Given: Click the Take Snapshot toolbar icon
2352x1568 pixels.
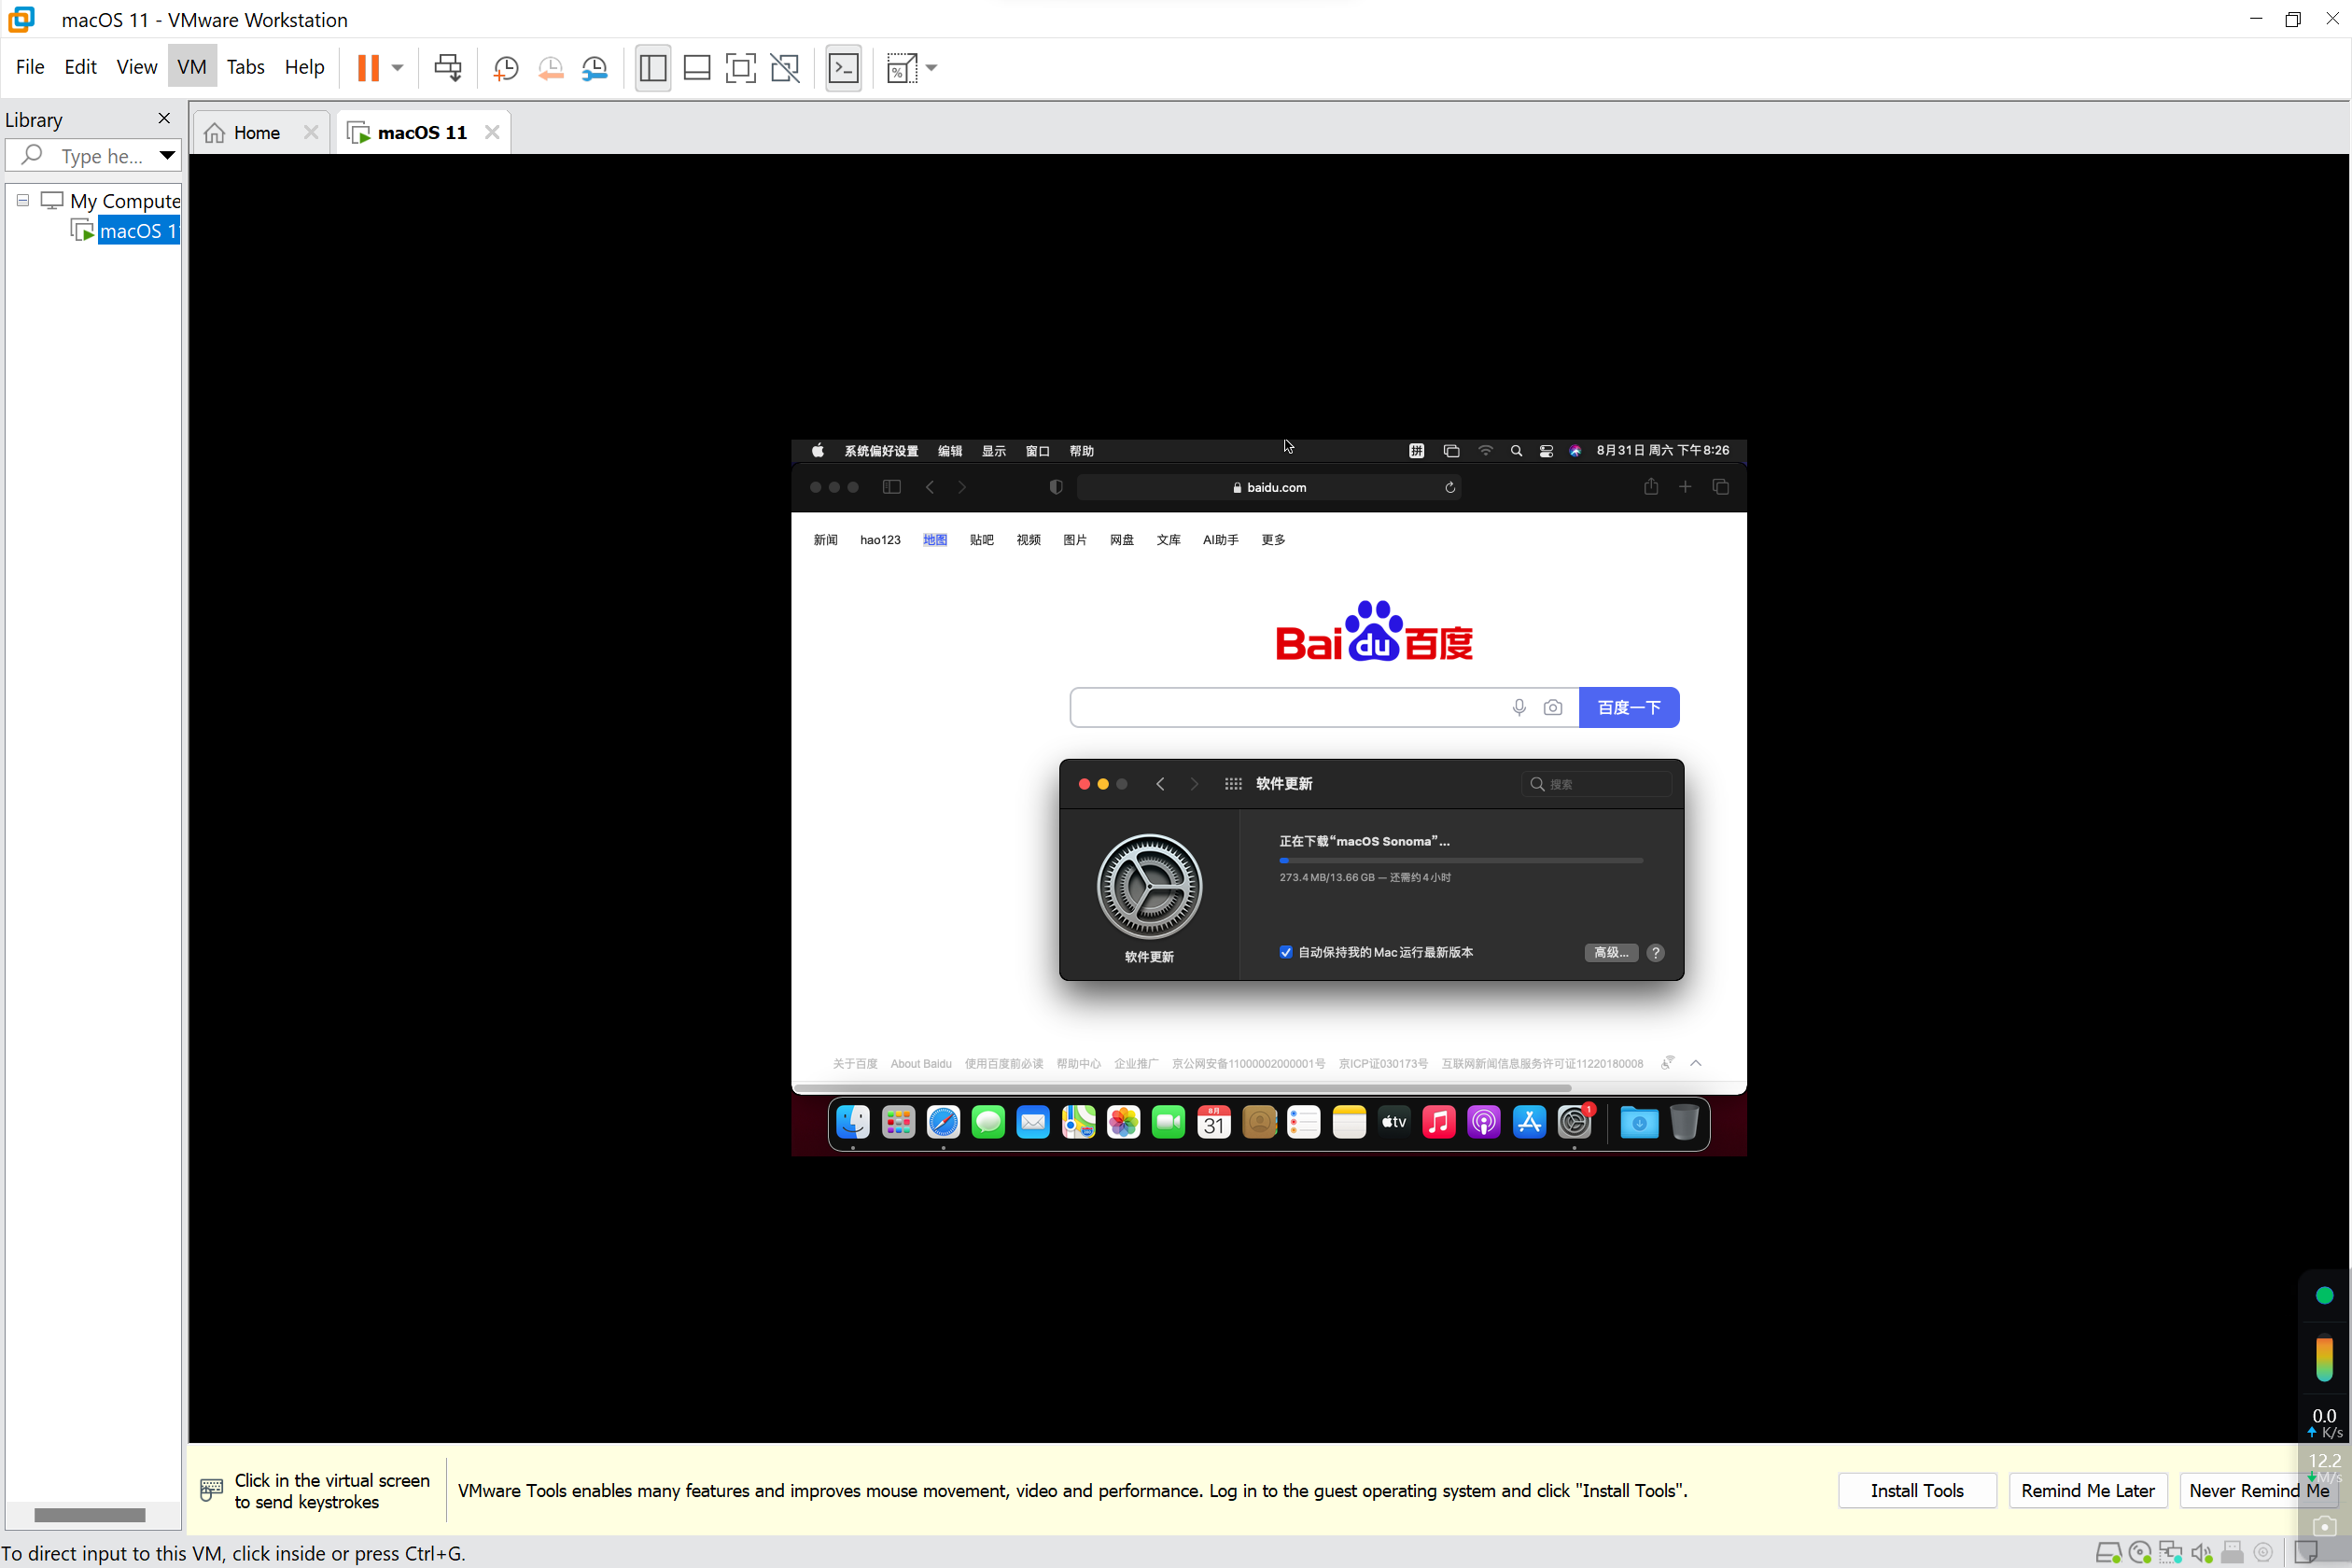Looking at the screenshot, I should [506, 68].
